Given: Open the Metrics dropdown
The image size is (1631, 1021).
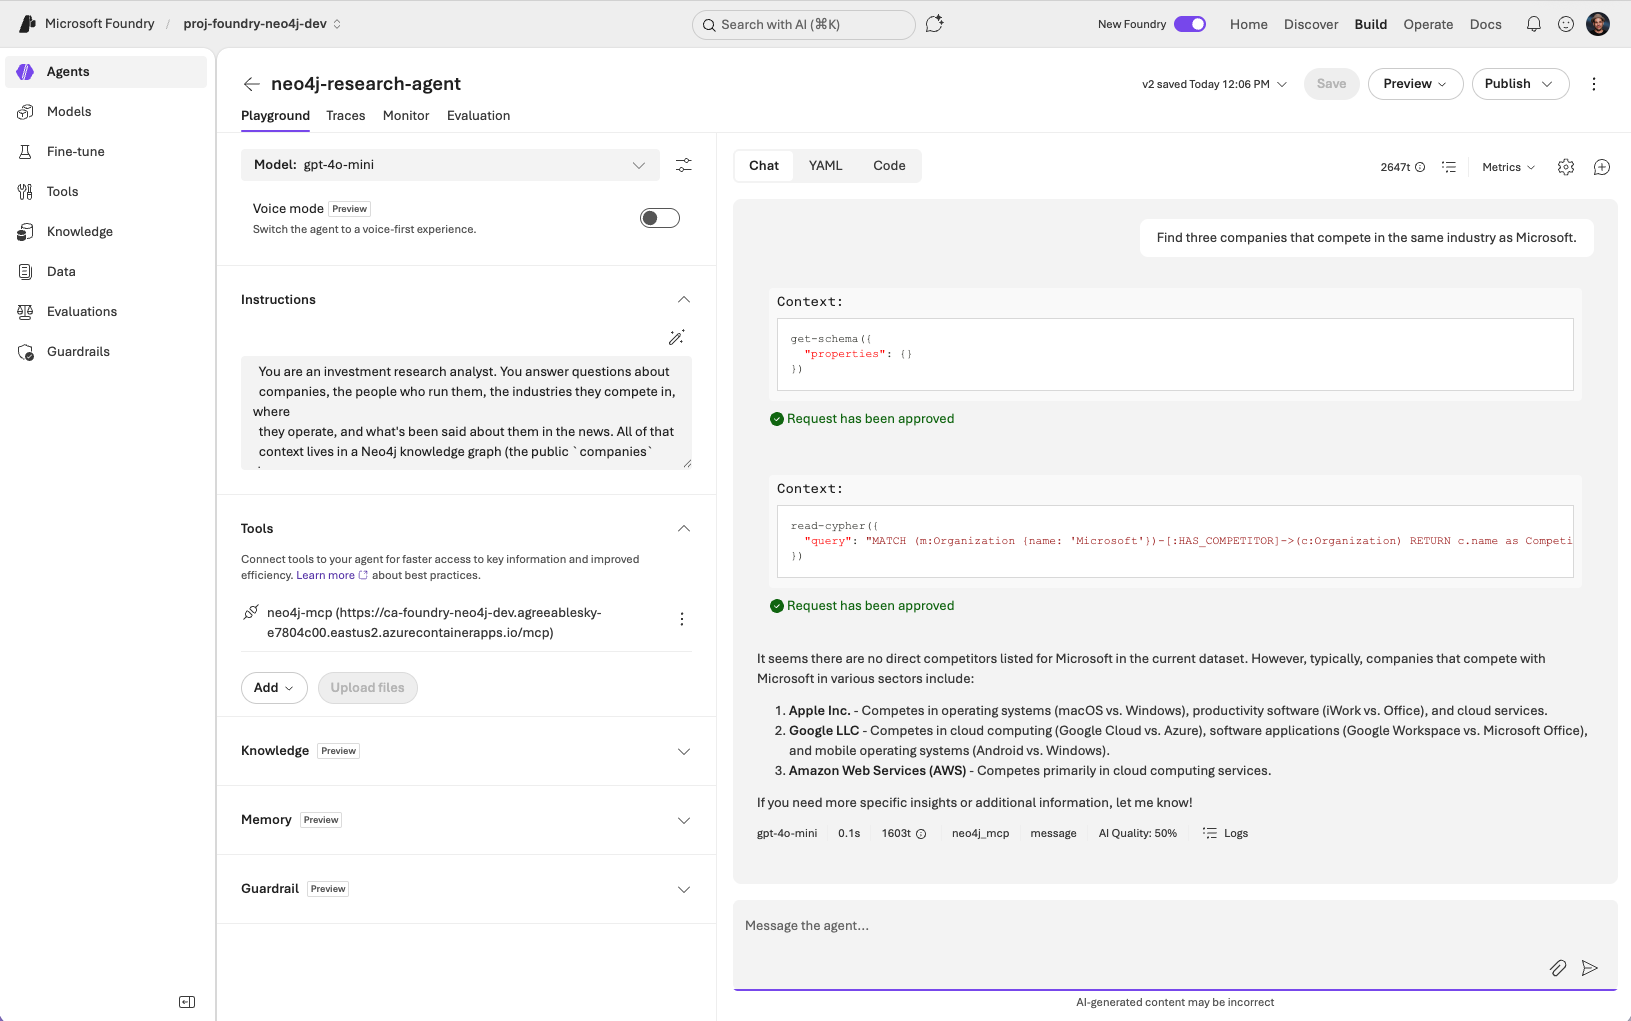Looking at the screenshot, I should point(1508,167).
